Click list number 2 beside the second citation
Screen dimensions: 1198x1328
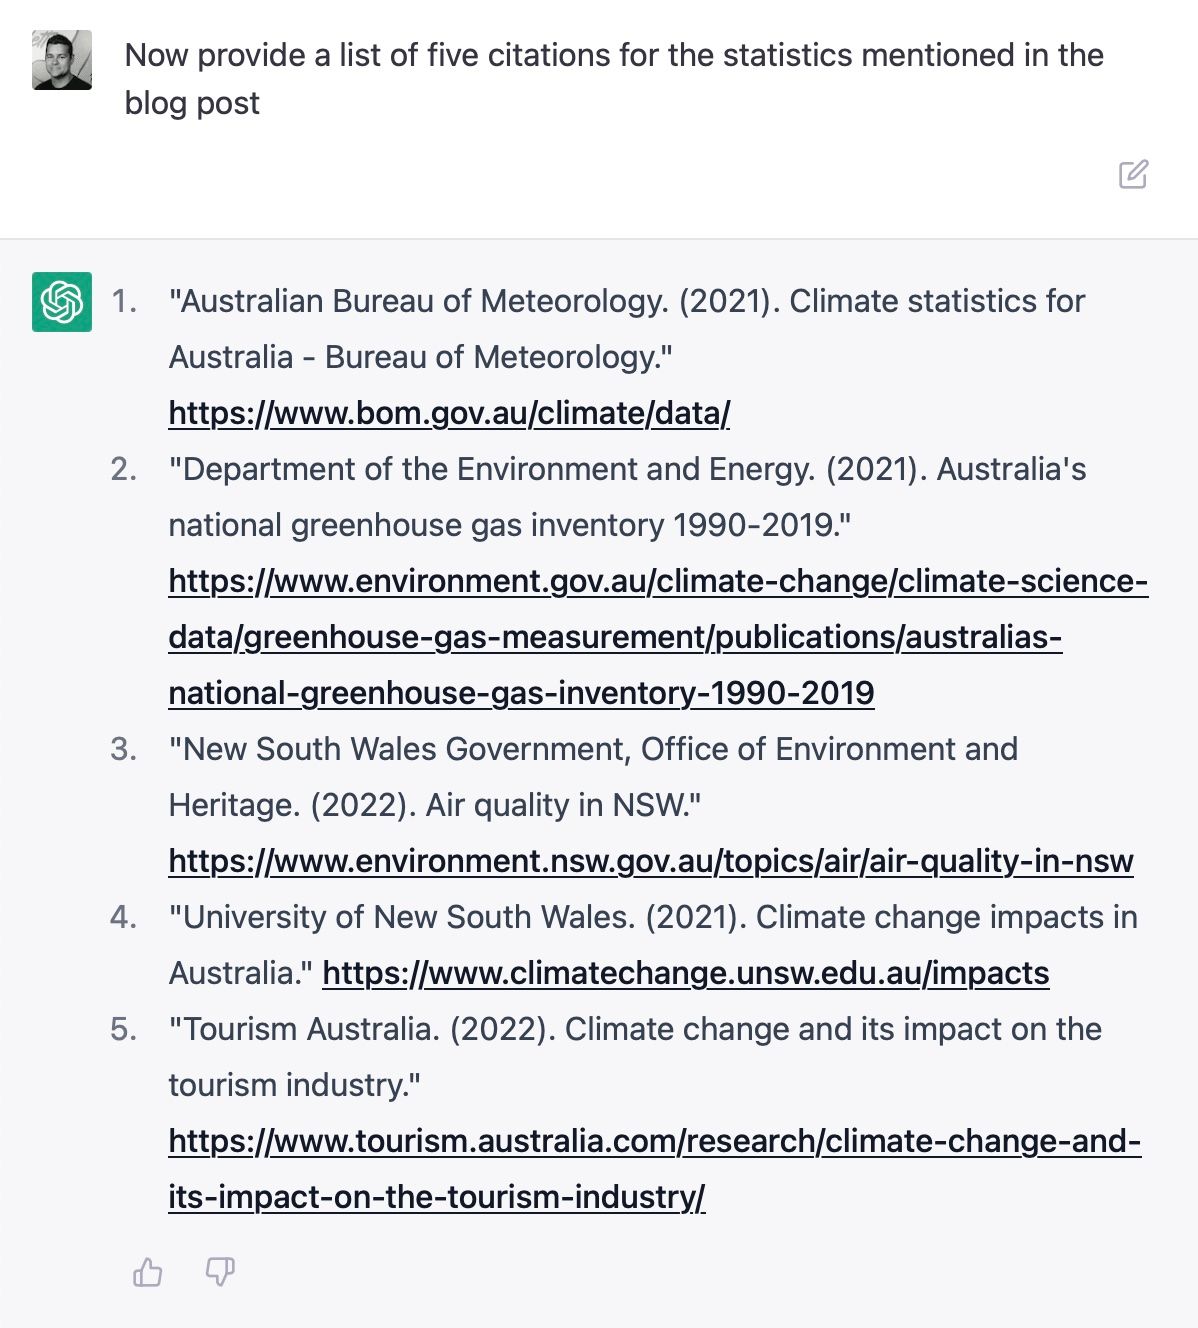(x=124, y=469)
